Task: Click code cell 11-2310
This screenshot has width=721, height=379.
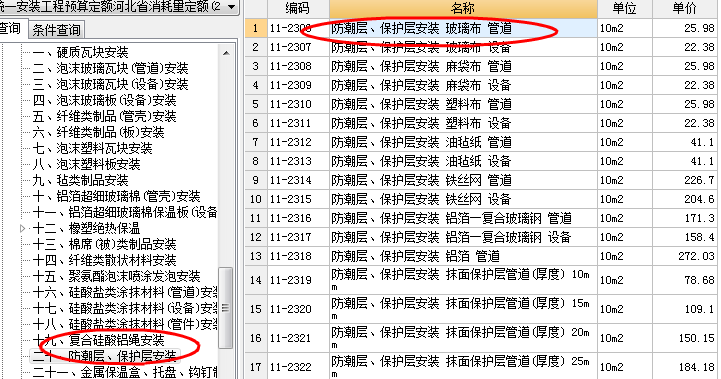Action: point(298,104)
